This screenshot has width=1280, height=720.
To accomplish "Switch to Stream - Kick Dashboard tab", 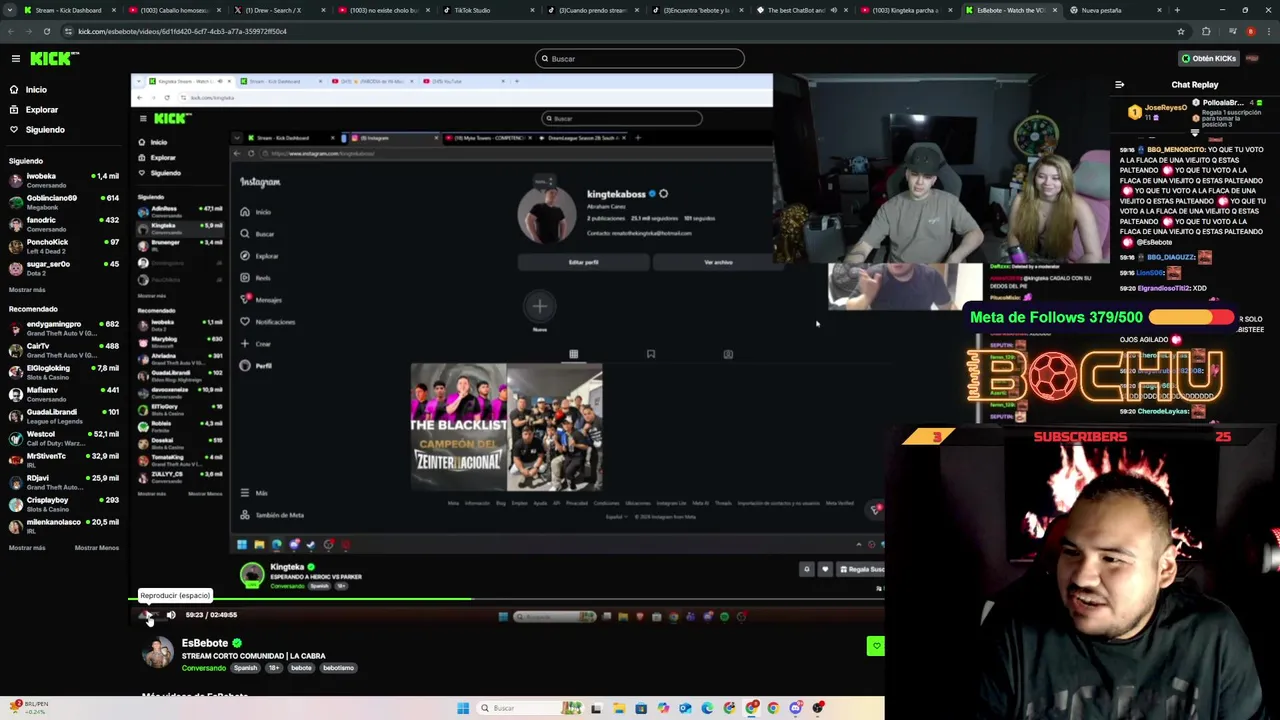I will click(x=68, y=10).
